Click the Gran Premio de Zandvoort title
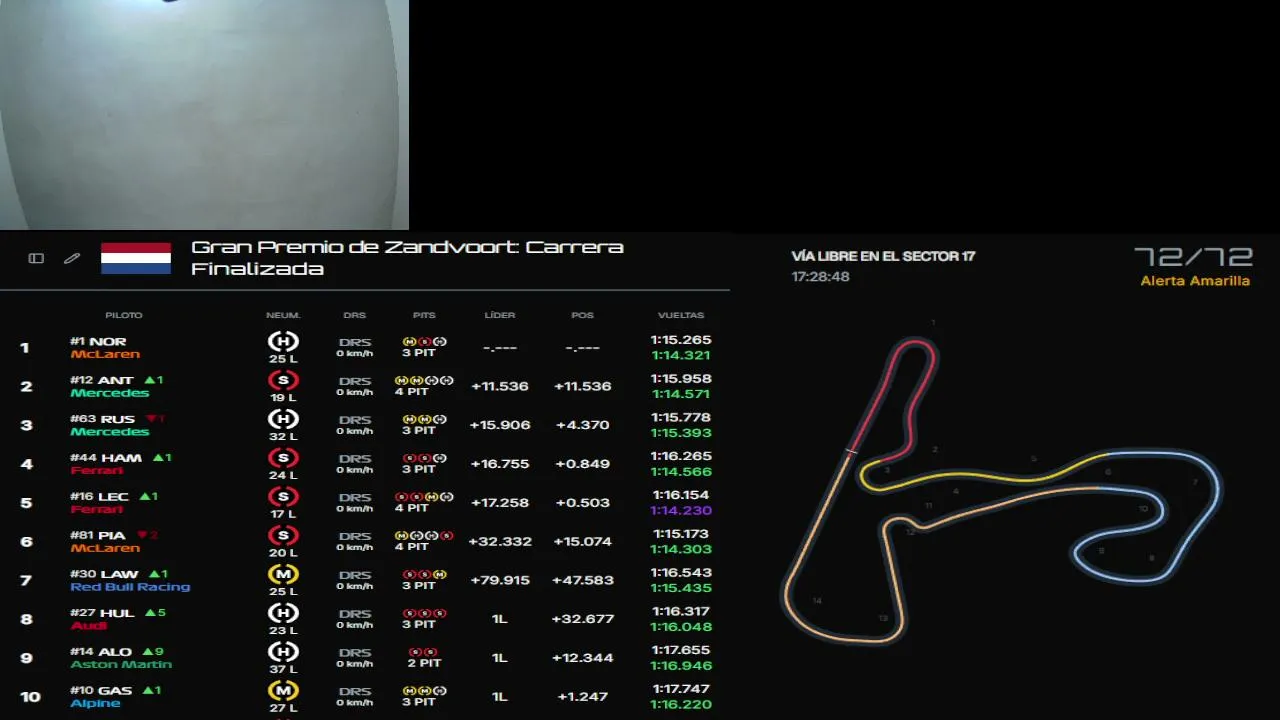Screen dimensions: 1280x720 click(407, 257)
